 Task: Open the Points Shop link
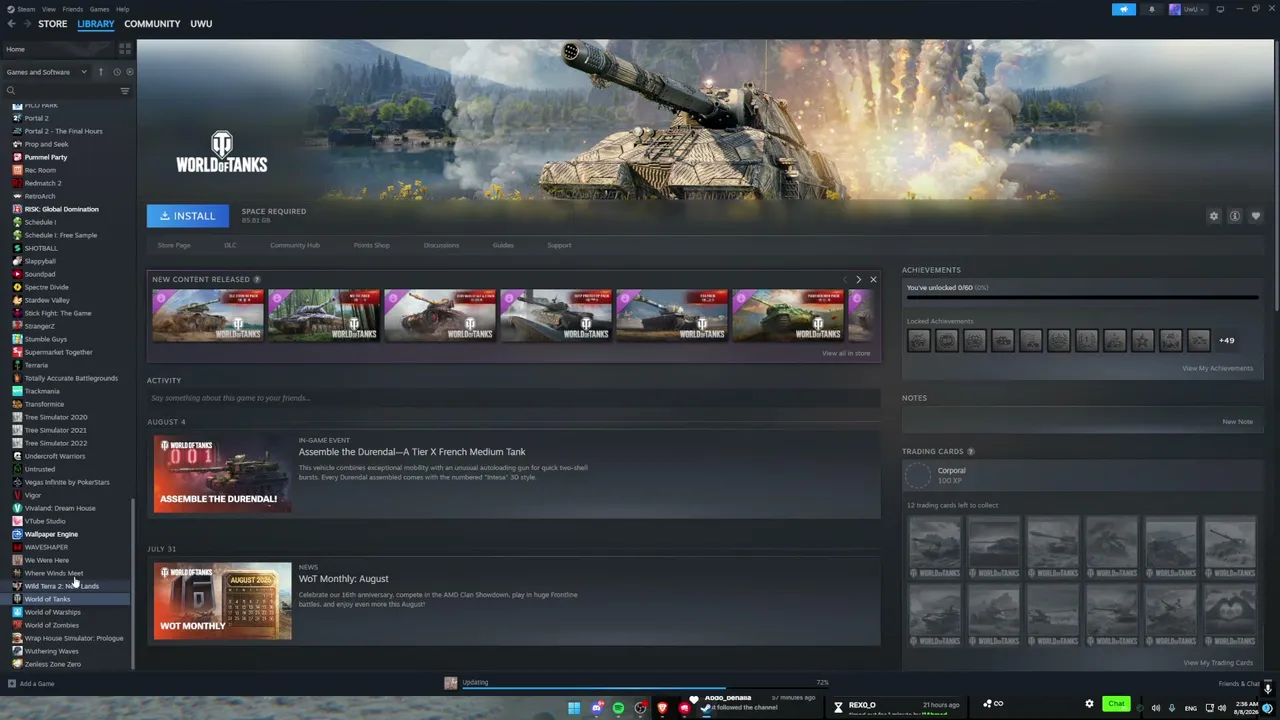[371, 245]
